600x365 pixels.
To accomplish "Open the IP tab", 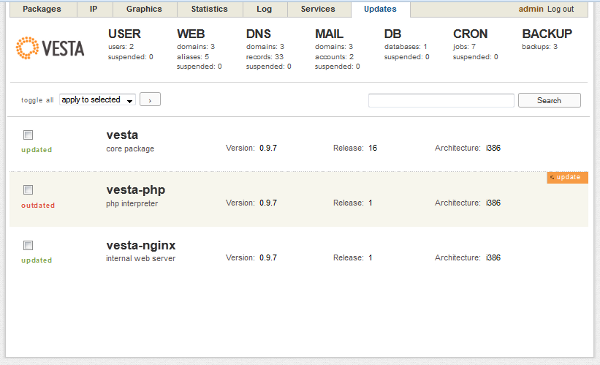I will (94, 9).
